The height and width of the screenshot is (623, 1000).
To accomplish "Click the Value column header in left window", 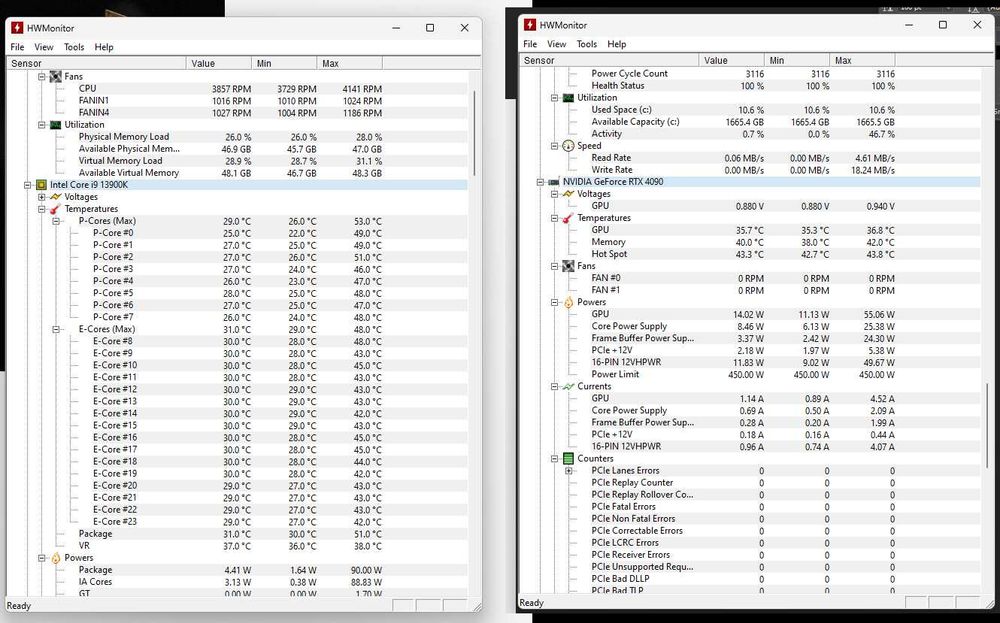I will pyautogui.click(x=219, y=64).
